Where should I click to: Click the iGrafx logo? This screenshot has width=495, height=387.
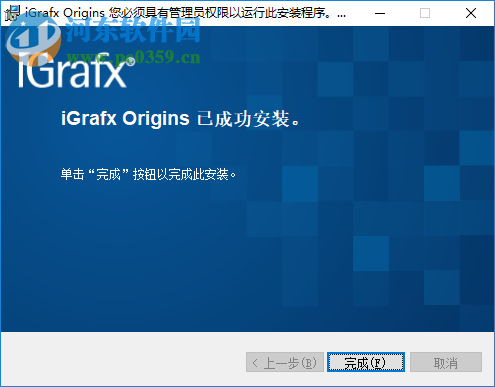point(76,70)
